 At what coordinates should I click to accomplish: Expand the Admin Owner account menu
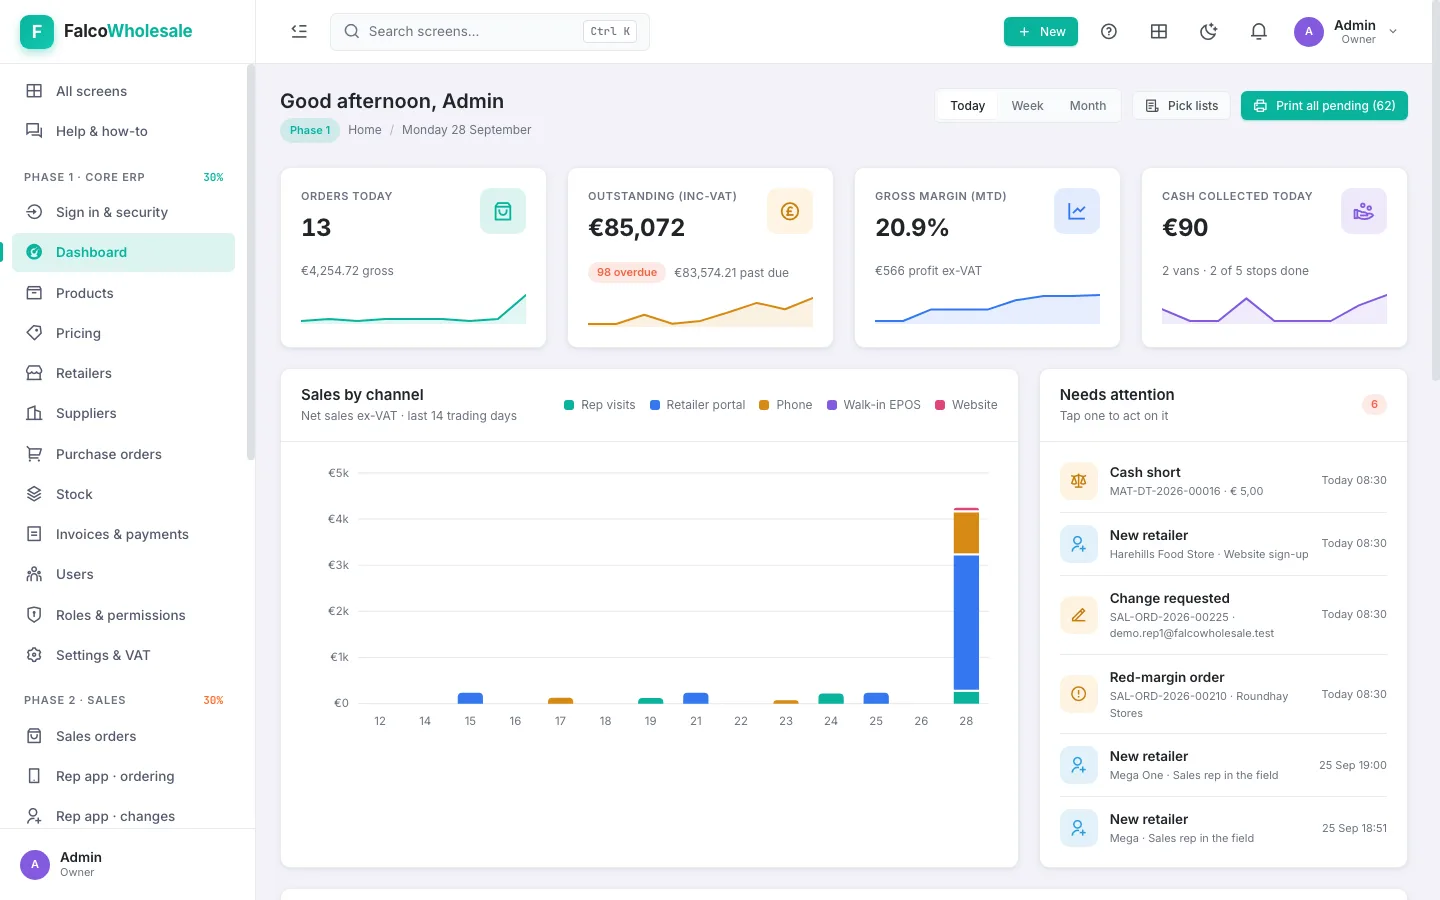[x=1346, y=31]
